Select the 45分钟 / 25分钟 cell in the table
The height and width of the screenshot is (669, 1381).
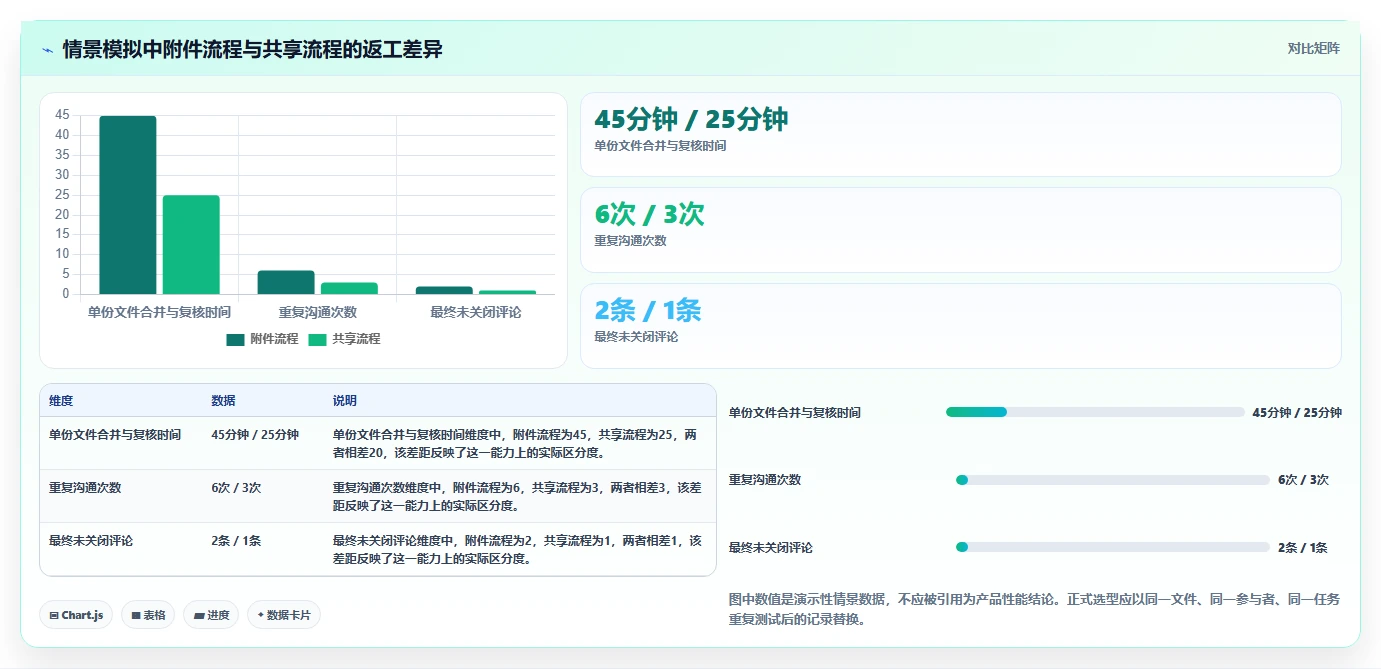pyautogui.click(x=255, y=435)
